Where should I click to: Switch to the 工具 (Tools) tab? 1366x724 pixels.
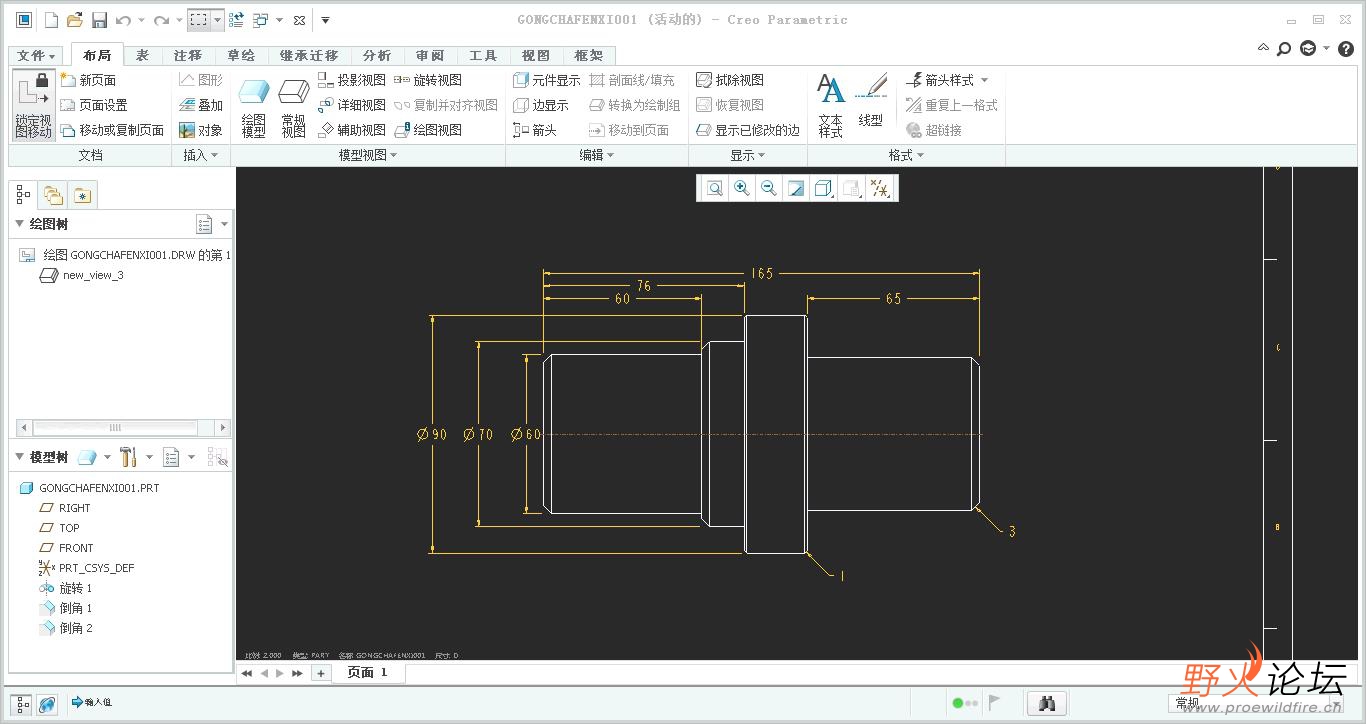[x=483, y=56]
